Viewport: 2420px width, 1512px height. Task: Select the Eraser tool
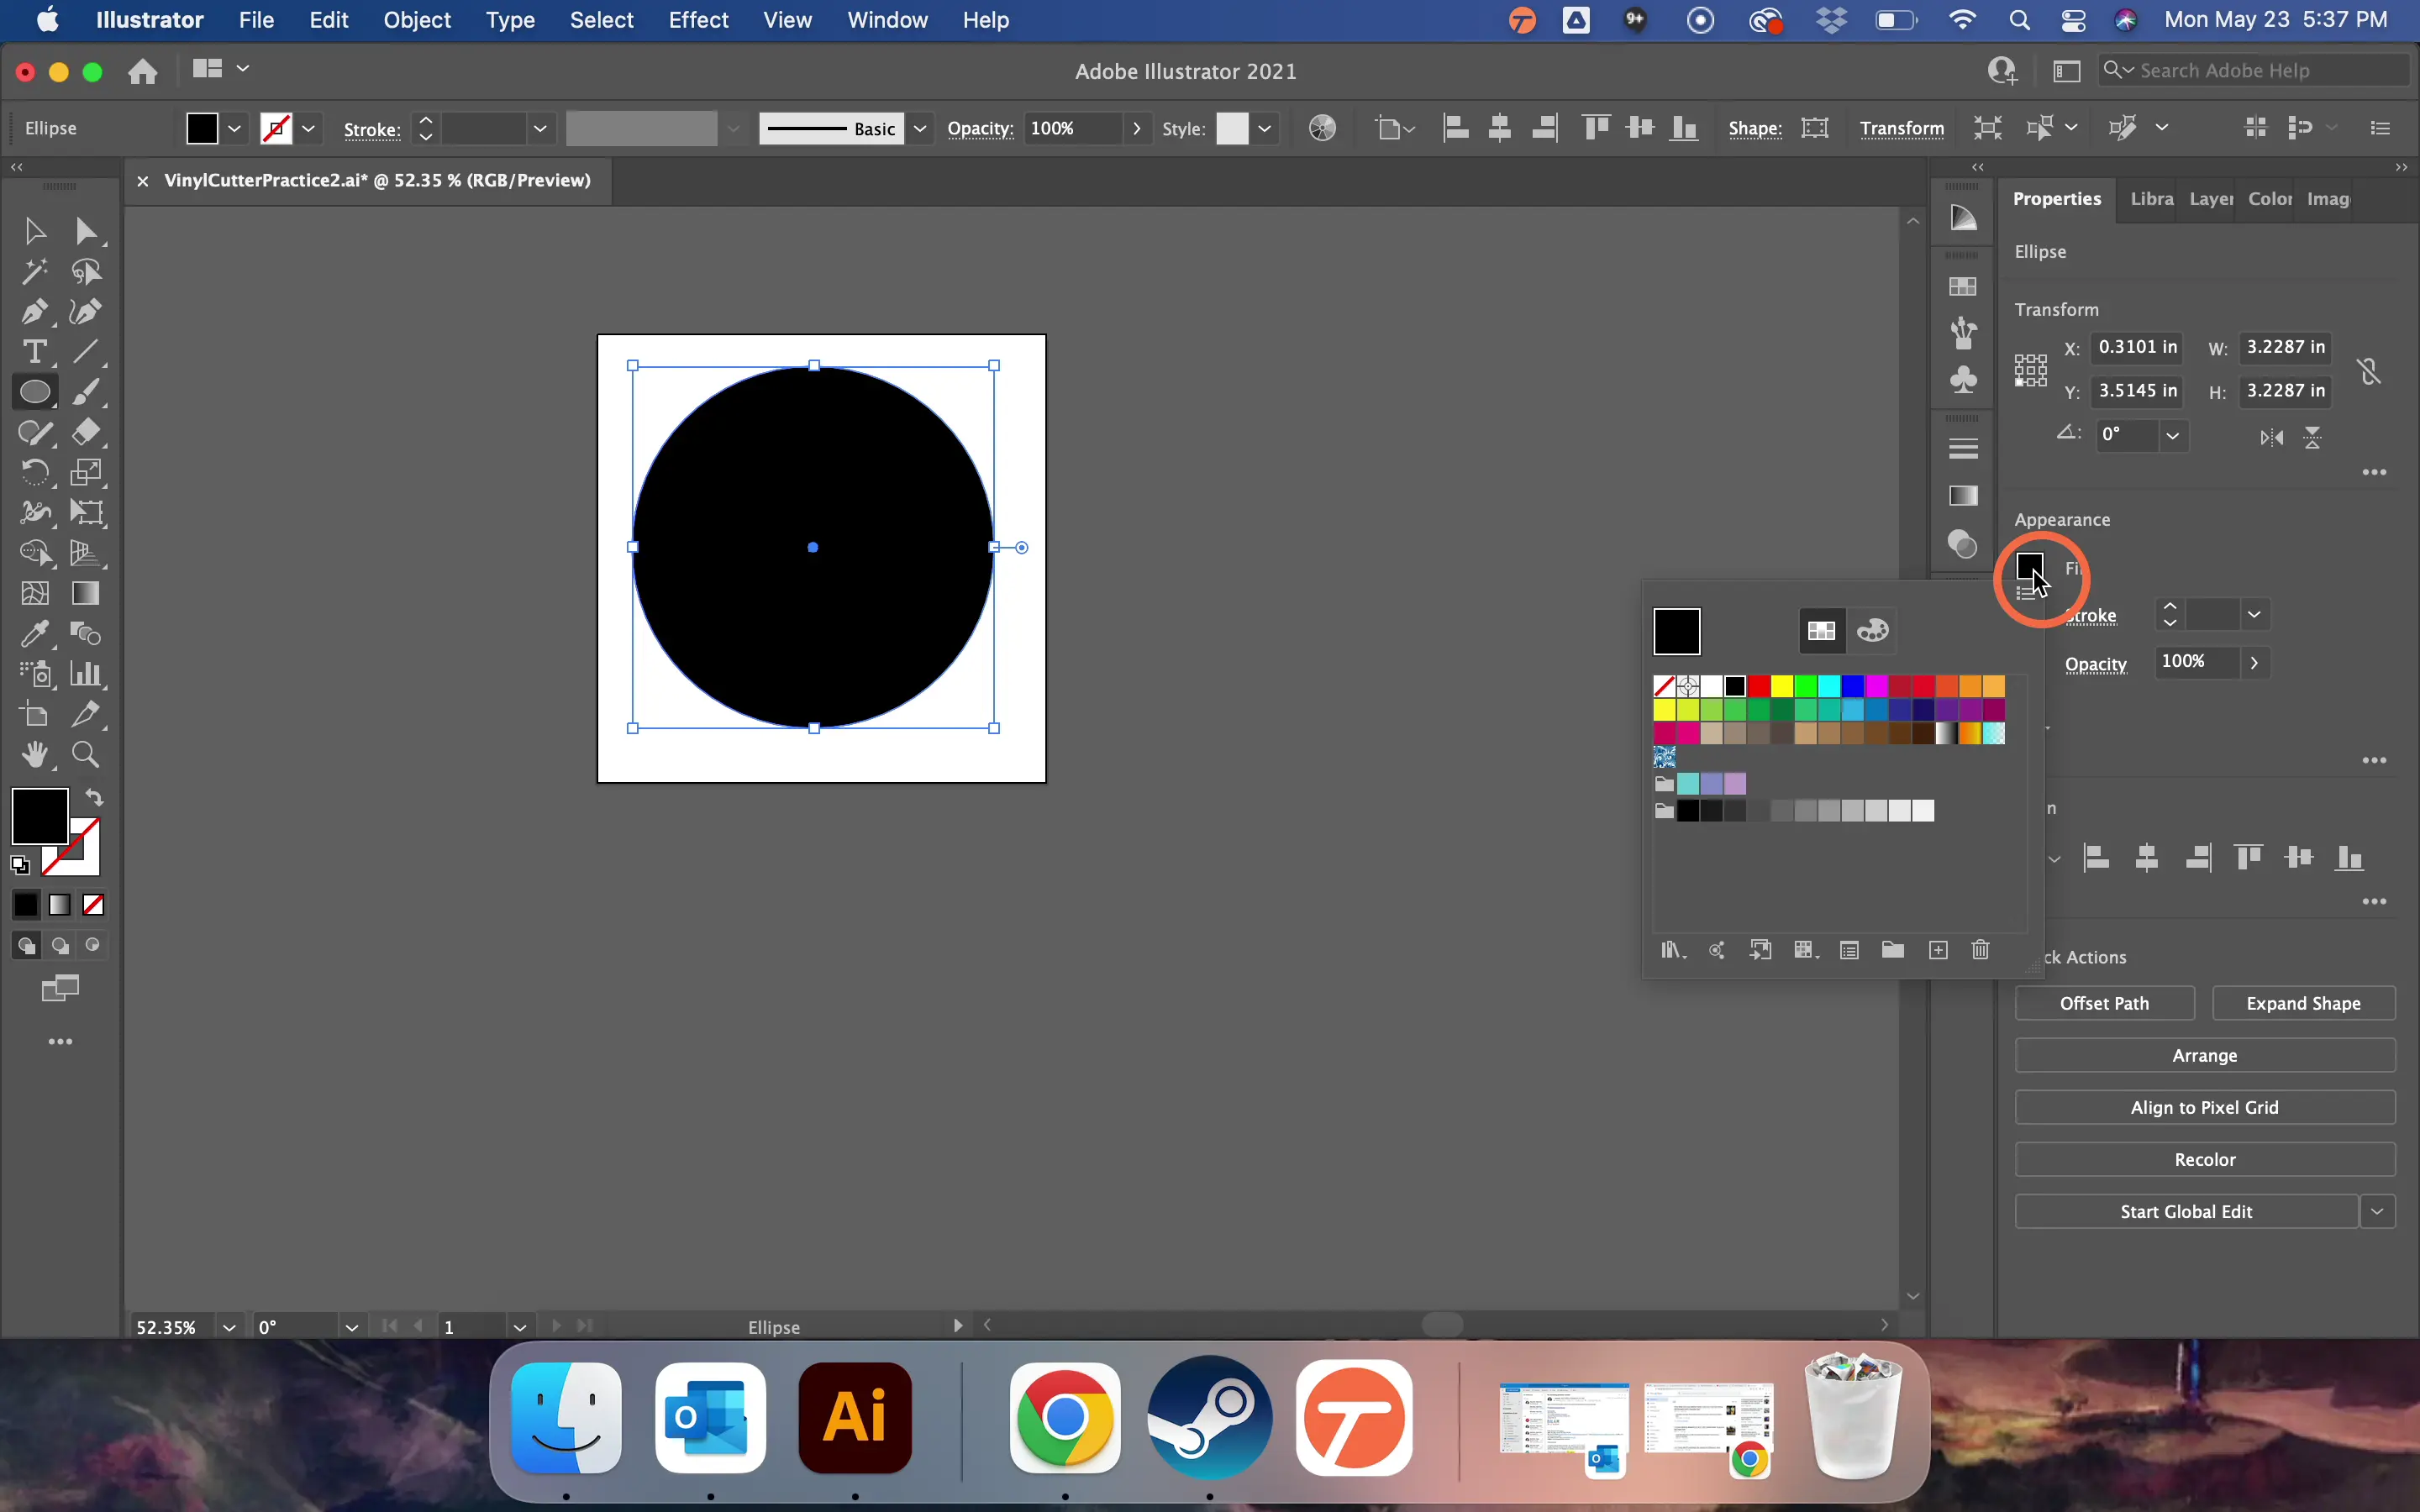pyautogui.click(x=86, y=432)
